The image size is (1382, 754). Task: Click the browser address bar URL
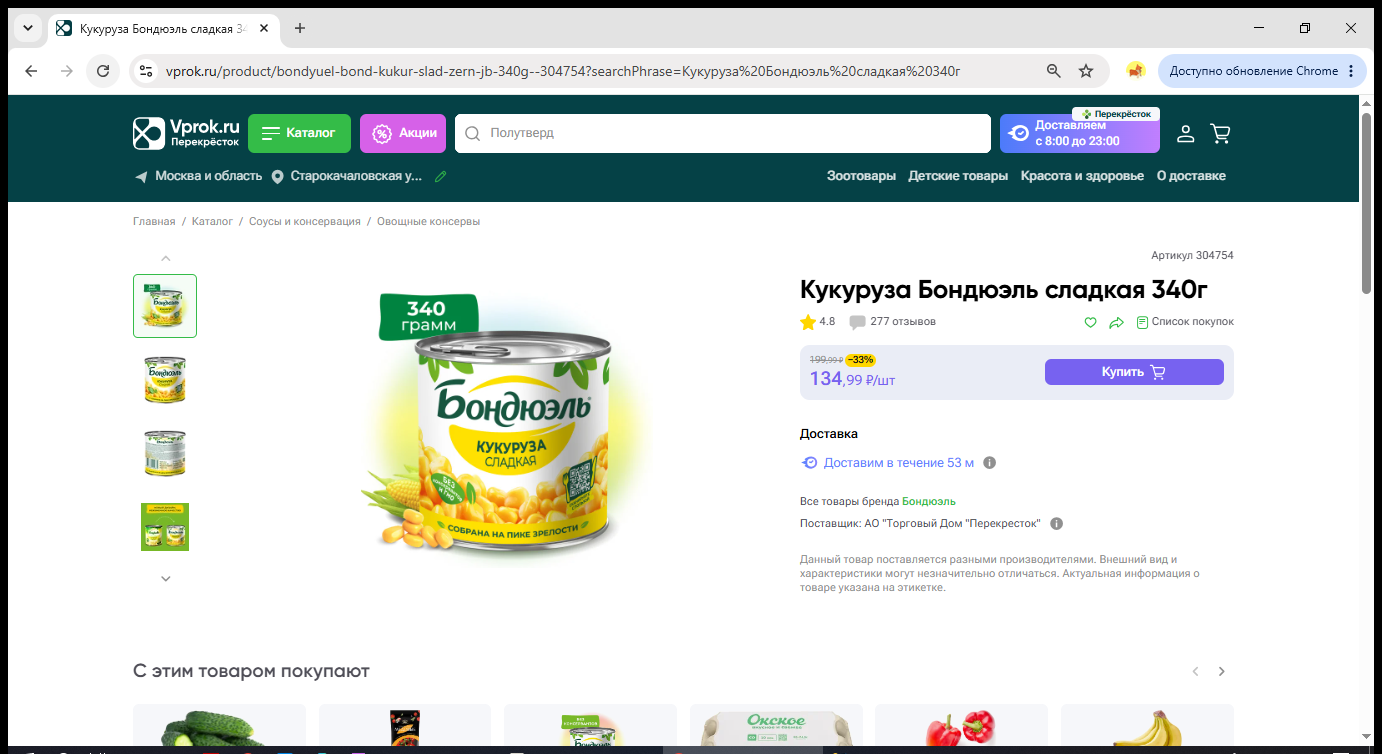point(562,71)
